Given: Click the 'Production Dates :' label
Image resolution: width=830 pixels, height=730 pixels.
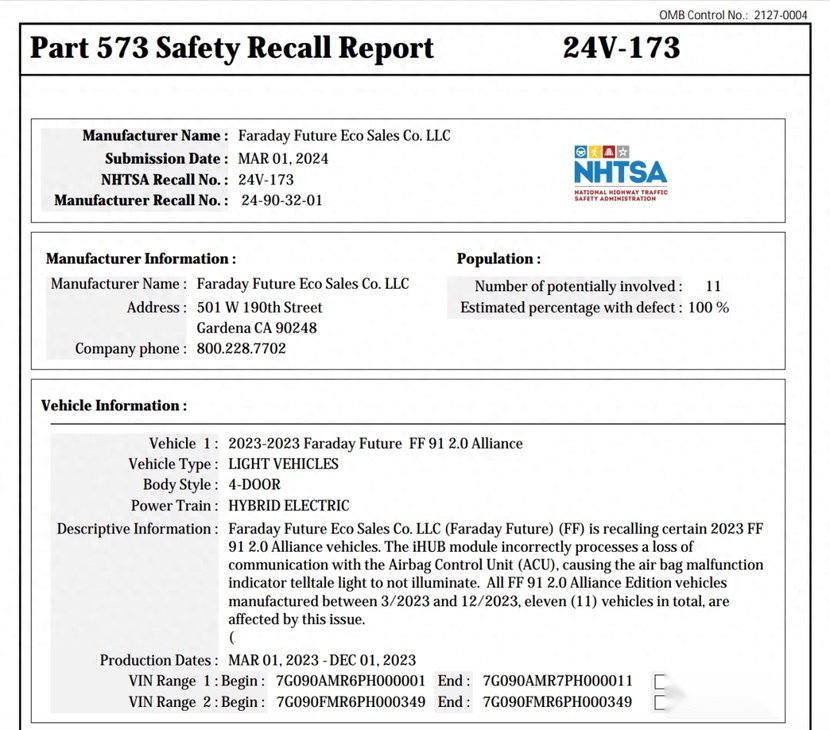Looking at the screenshot, I should 159,660.
